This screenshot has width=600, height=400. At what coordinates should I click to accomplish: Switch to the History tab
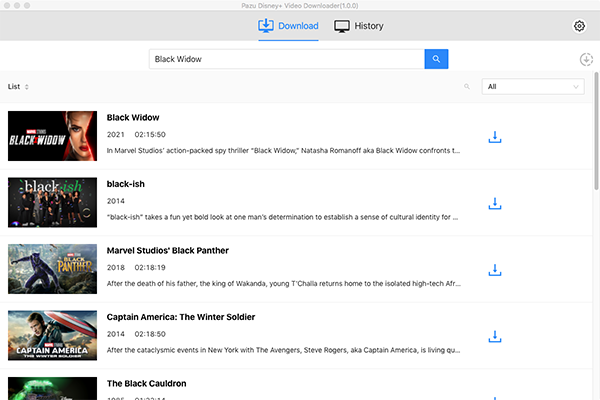(x=359, y=26)
